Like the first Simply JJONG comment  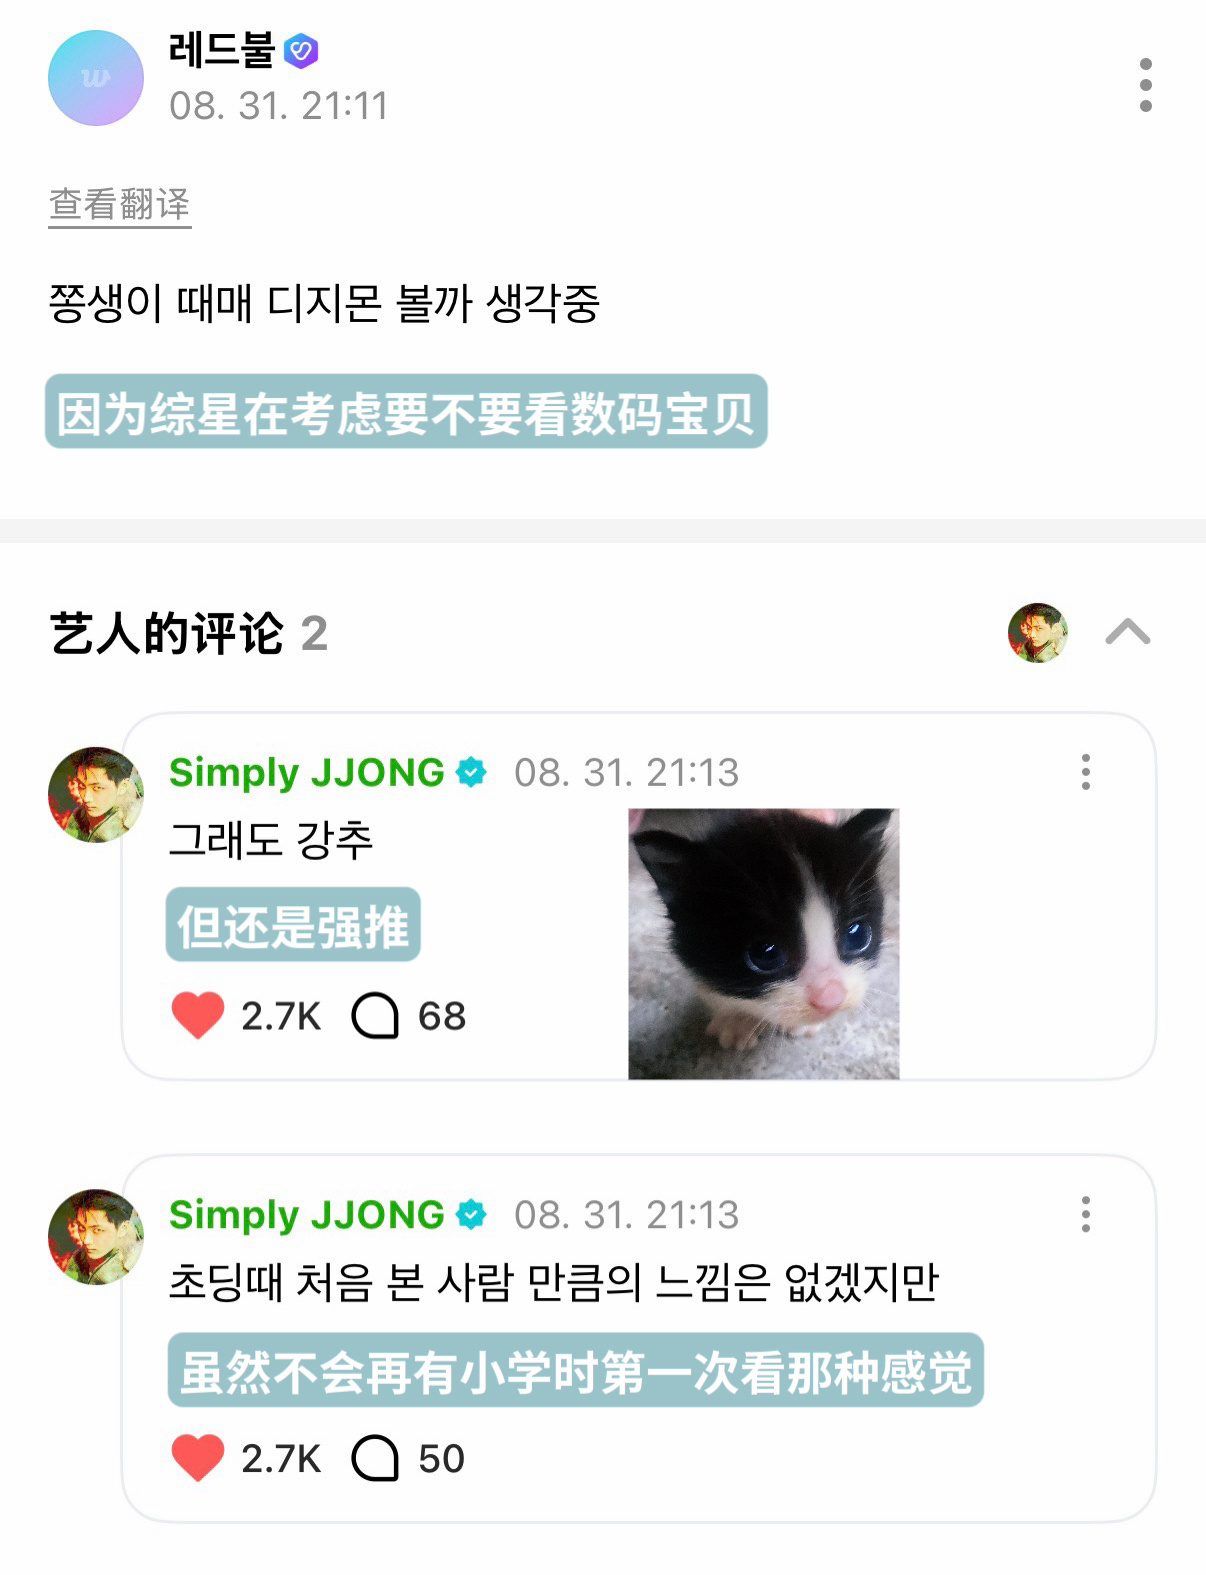pyautogui.click(x=198, y=1015)
